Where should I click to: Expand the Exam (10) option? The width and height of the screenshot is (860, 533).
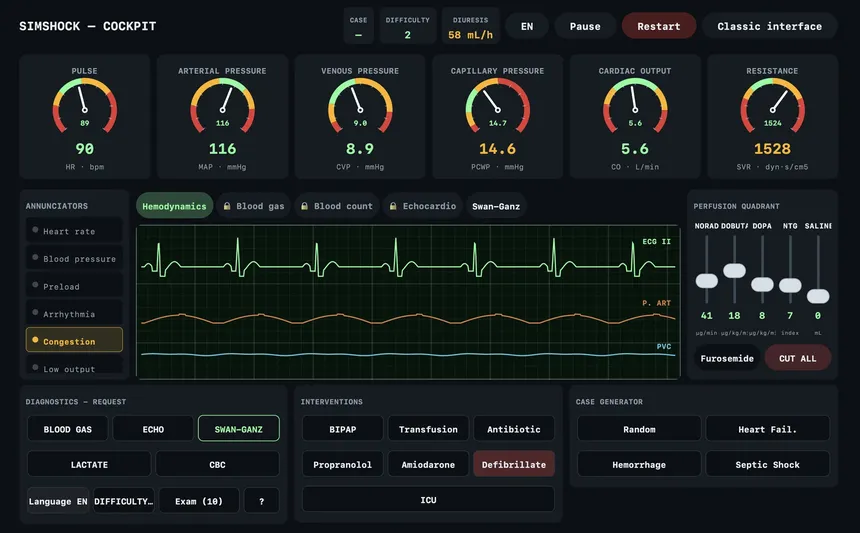pos(199,501)
